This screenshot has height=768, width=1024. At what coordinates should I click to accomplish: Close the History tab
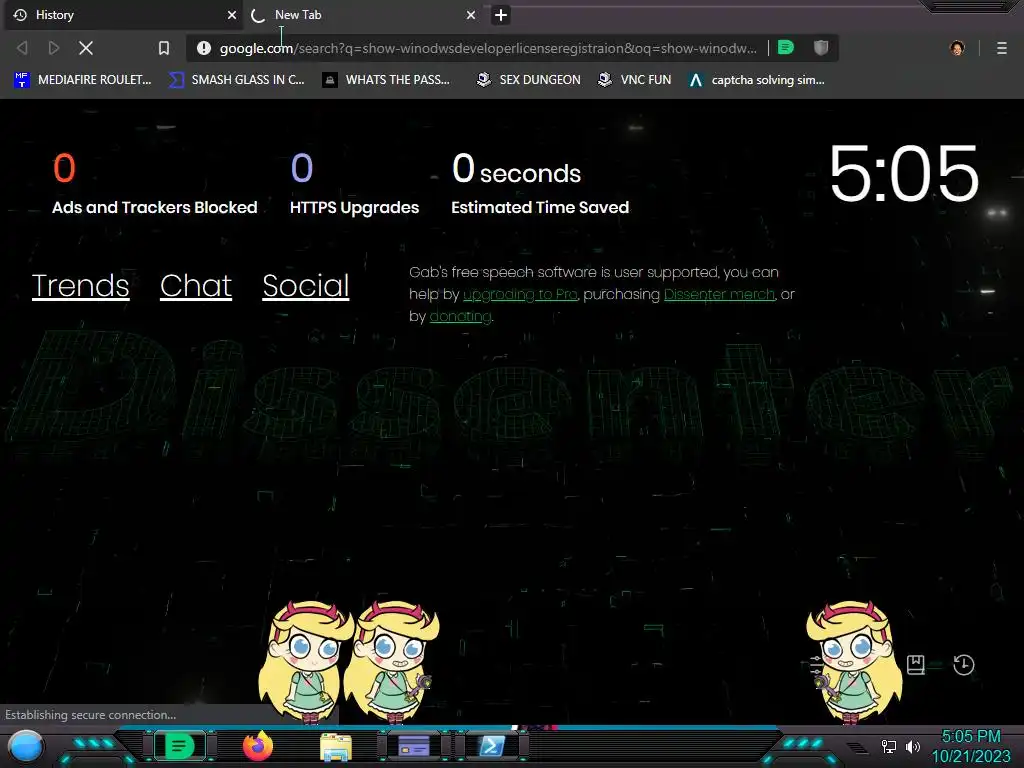(x=232, y=15)
